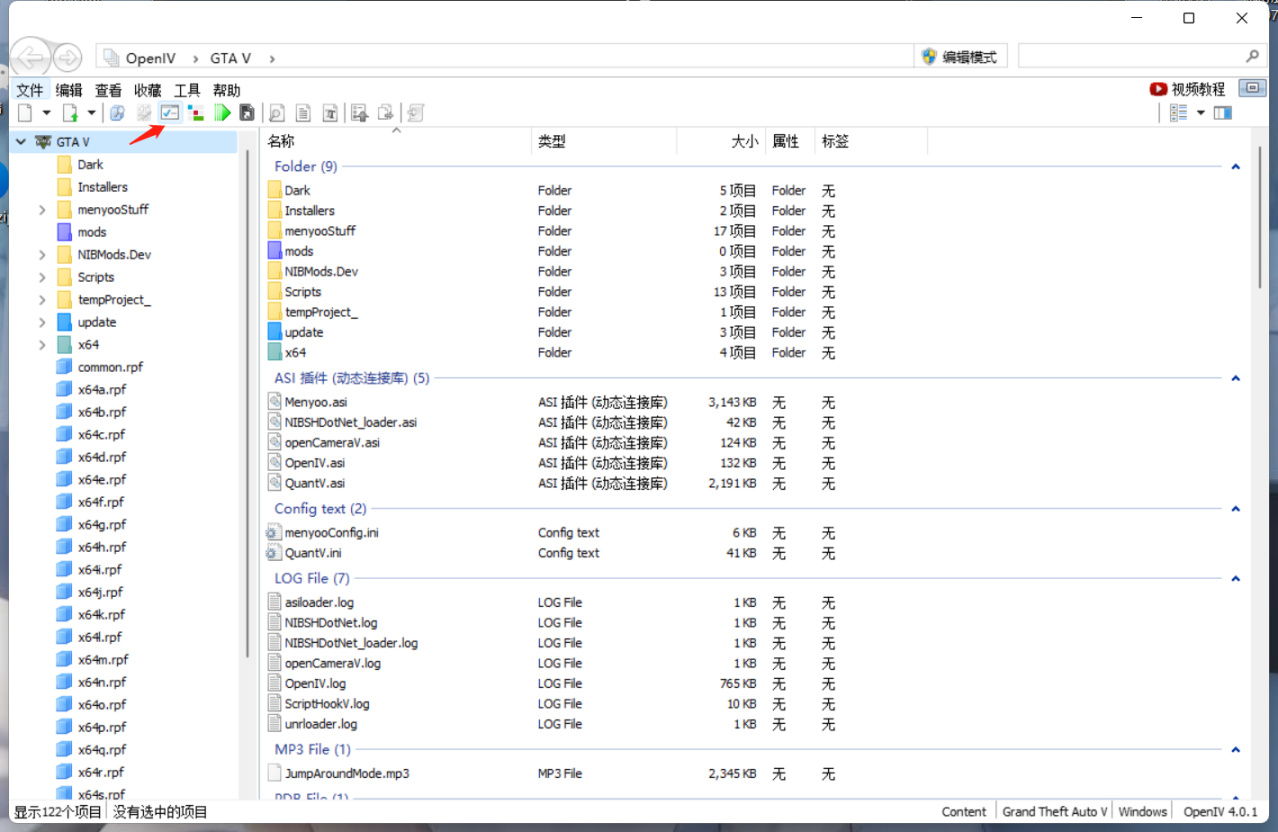Toggle the small window button beside 视频教程
This screenshot has width=1278, height=832.
coord(1252,88)
